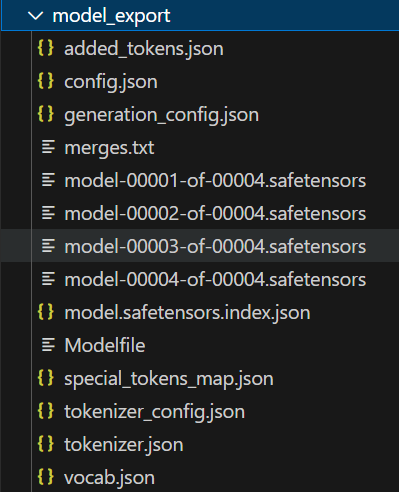Click the file icon of model-00001-of-00004.safetensors
The height and width of the screenshot is (492, 399).
pos(48,180)
